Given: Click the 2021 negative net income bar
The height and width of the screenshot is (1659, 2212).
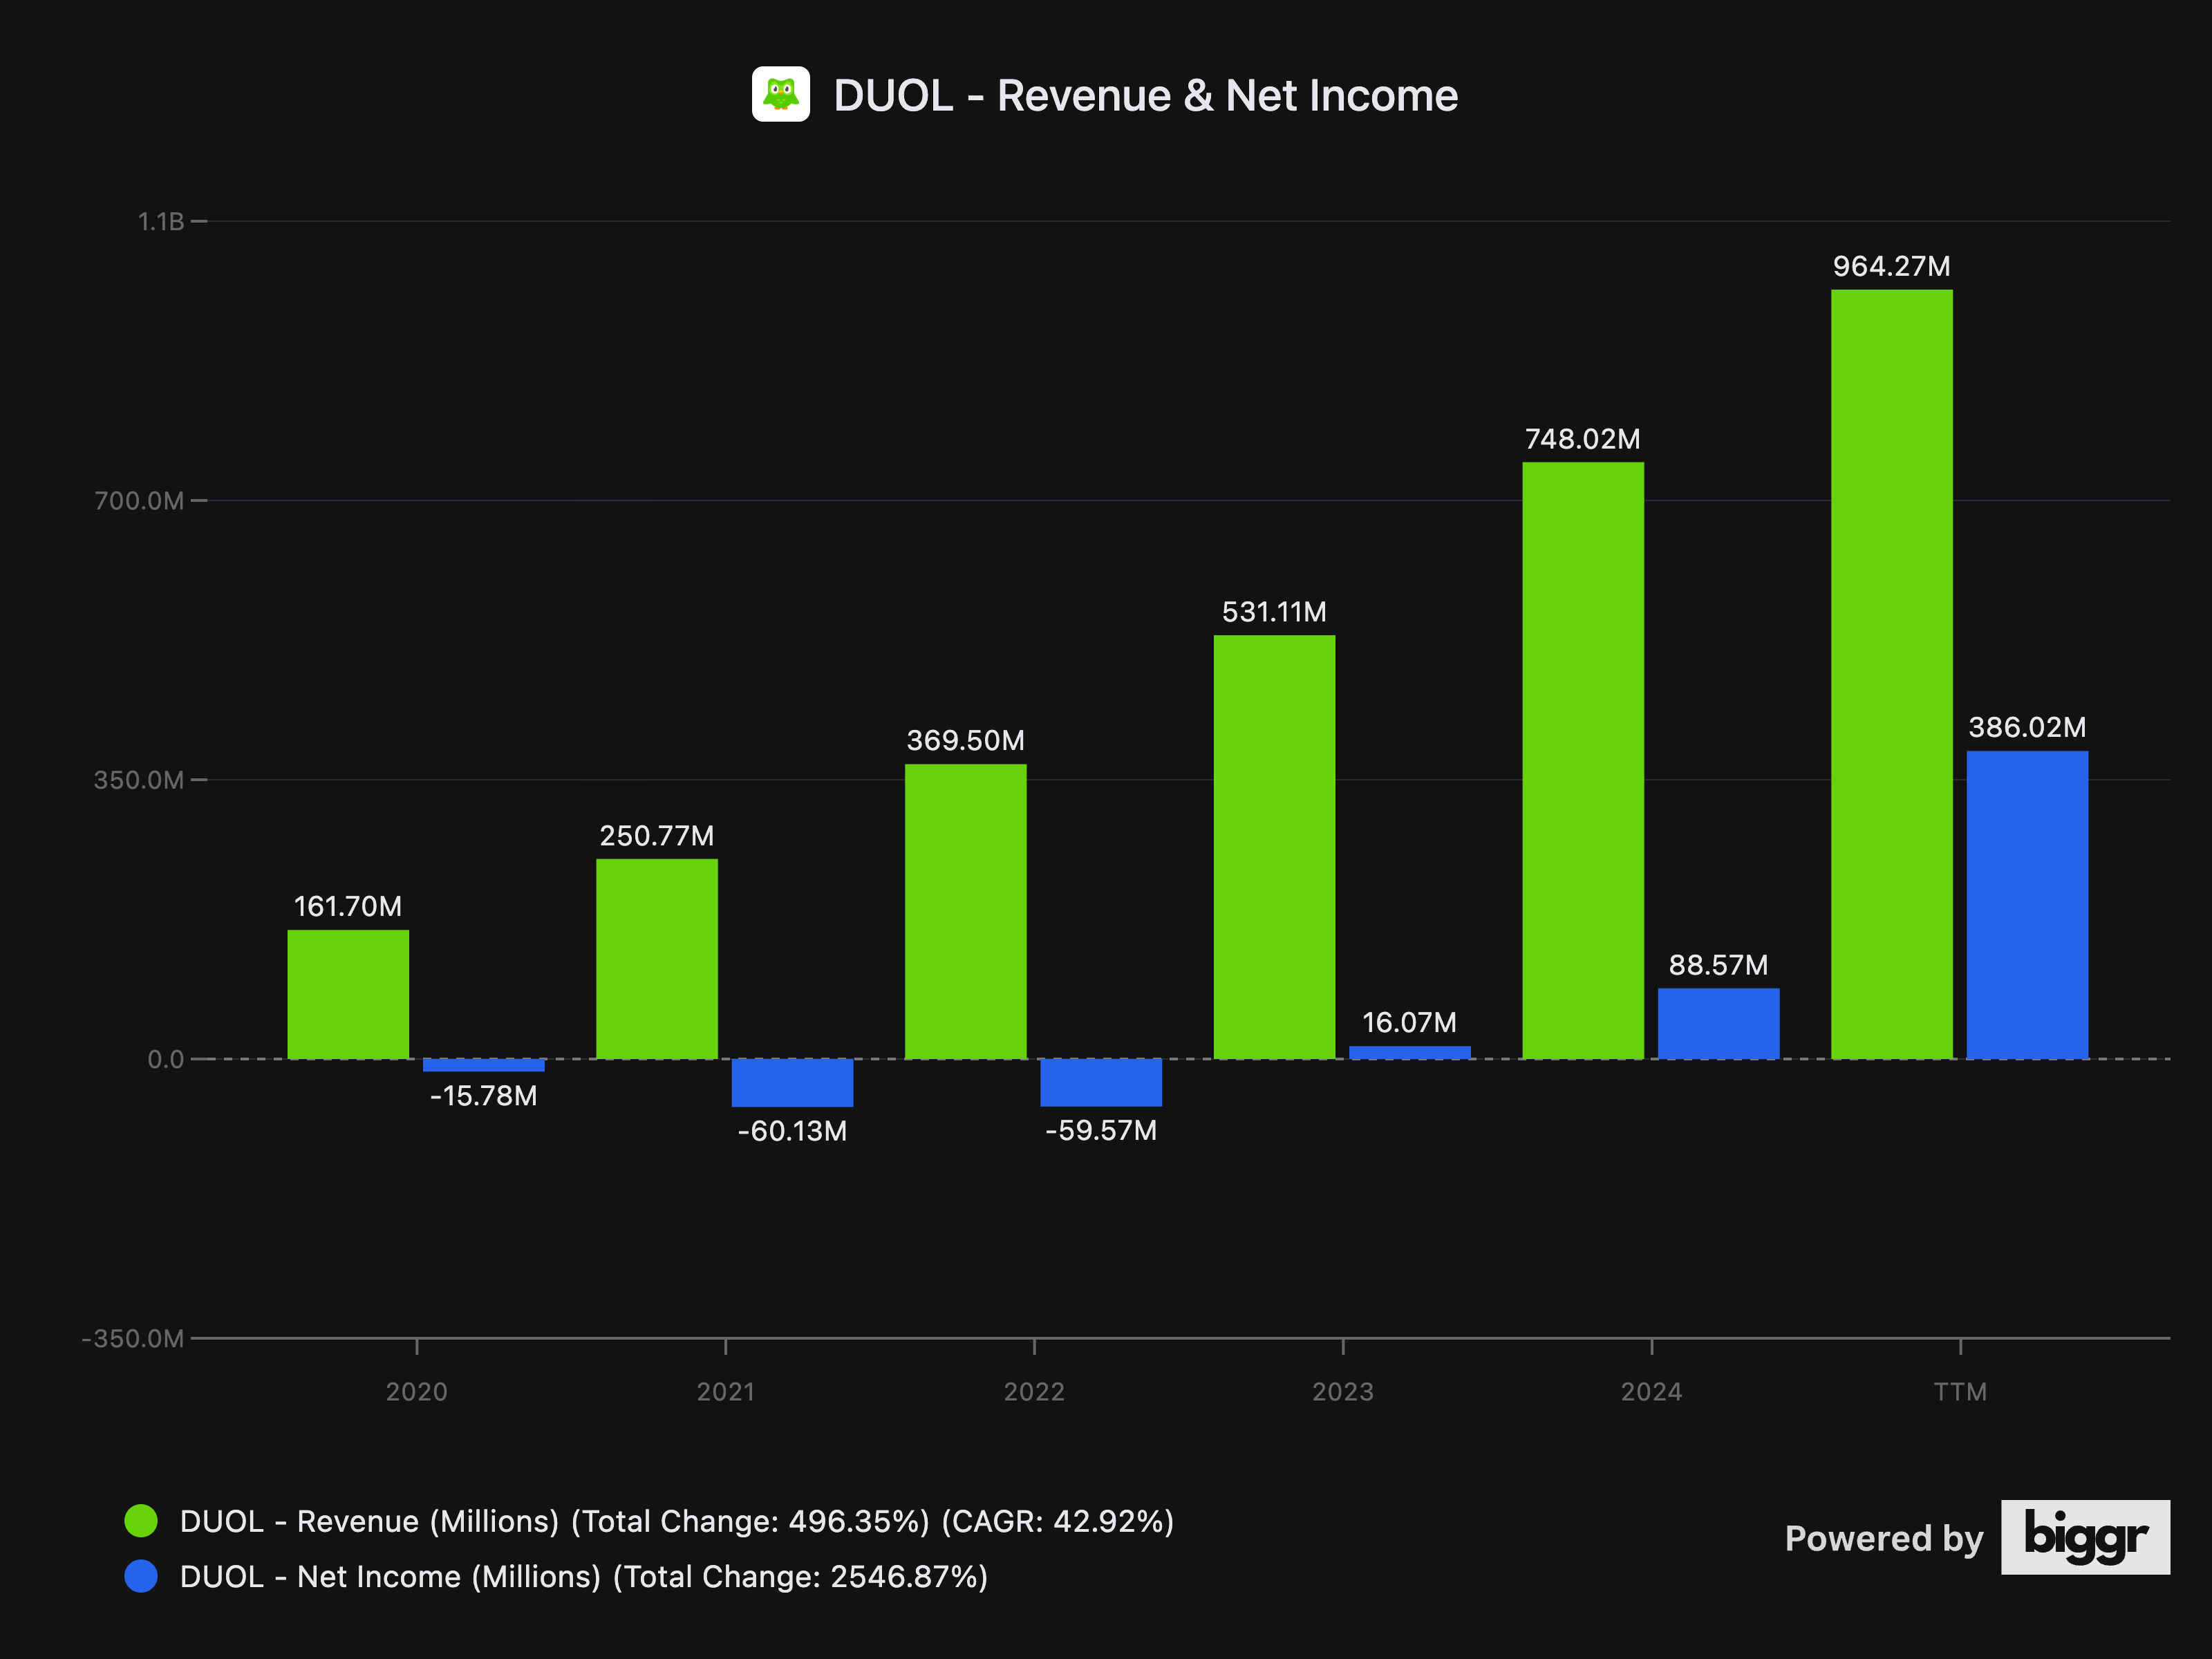Looking at the screenshot, I should coord(792,1082).
